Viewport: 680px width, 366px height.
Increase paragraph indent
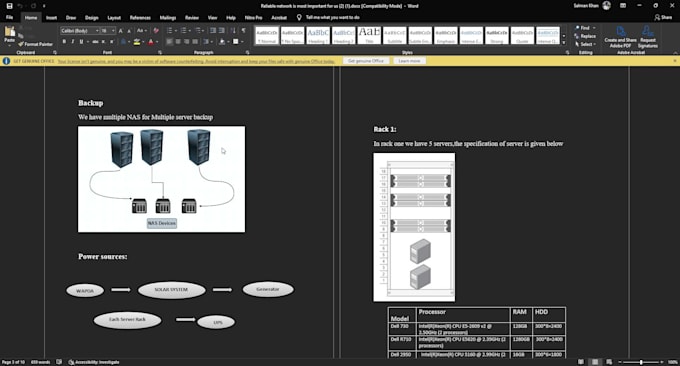pyautogui.click(x=222, y=31)
